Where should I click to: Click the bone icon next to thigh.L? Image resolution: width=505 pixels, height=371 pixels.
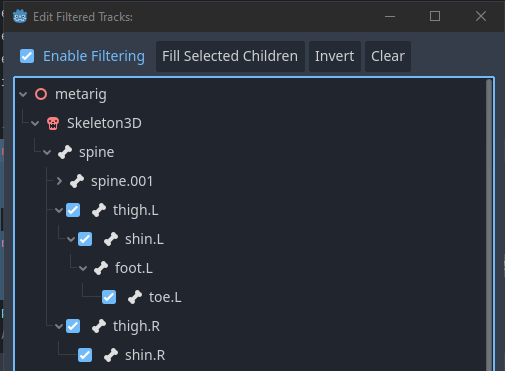[99, 210]
